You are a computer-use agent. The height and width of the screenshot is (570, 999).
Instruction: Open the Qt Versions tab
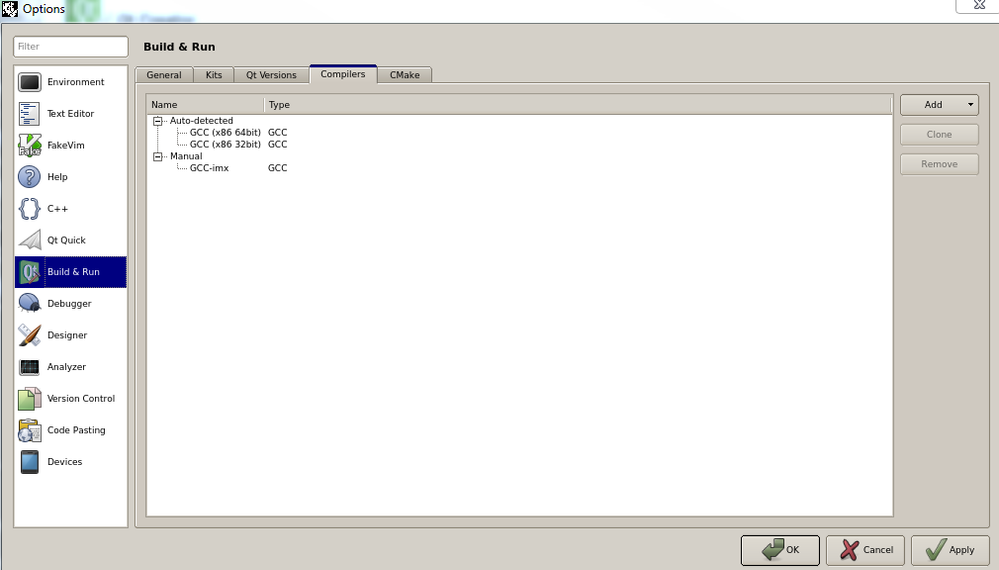pyautogui.click(x=271, y=75)
